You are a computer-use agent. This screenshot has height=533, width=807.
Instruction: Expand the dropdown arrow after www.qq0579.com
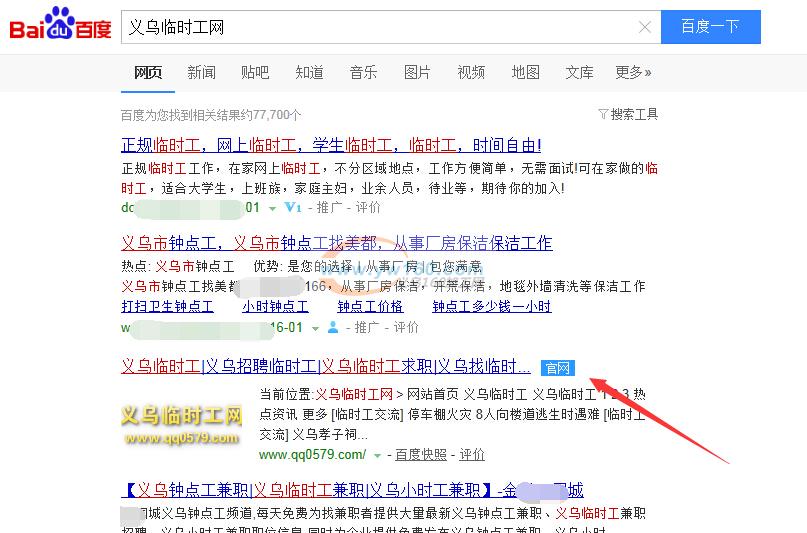click(x=377, y=455)
